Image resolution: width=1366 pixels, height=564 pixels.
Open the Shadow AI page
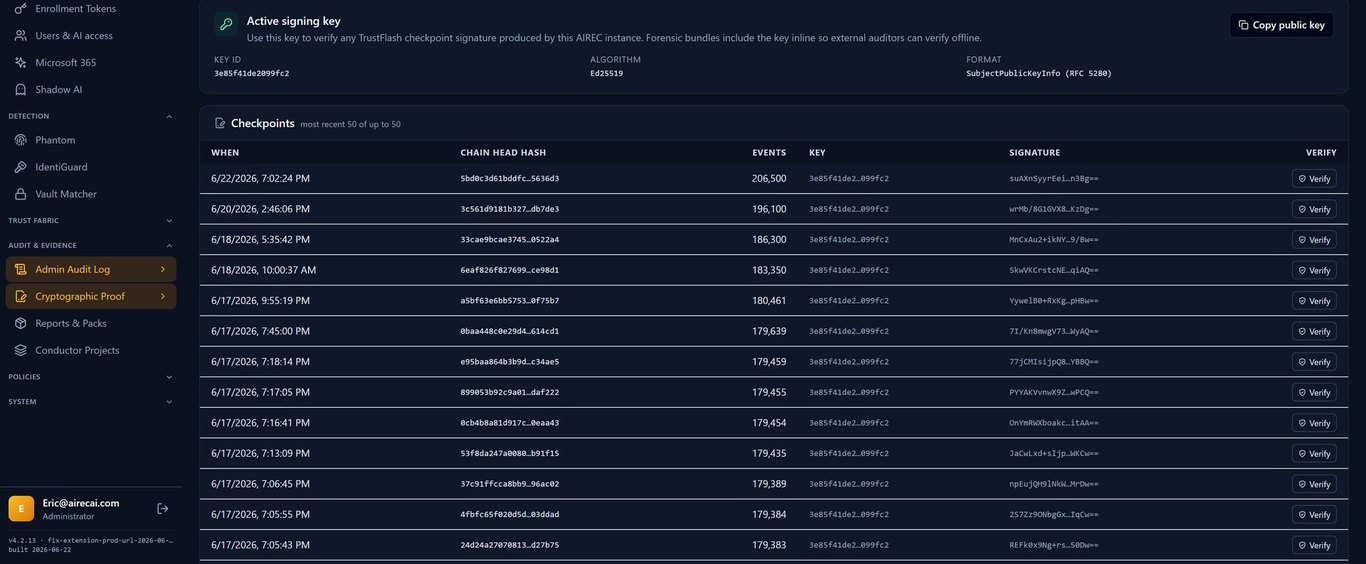tap(91, 89)
